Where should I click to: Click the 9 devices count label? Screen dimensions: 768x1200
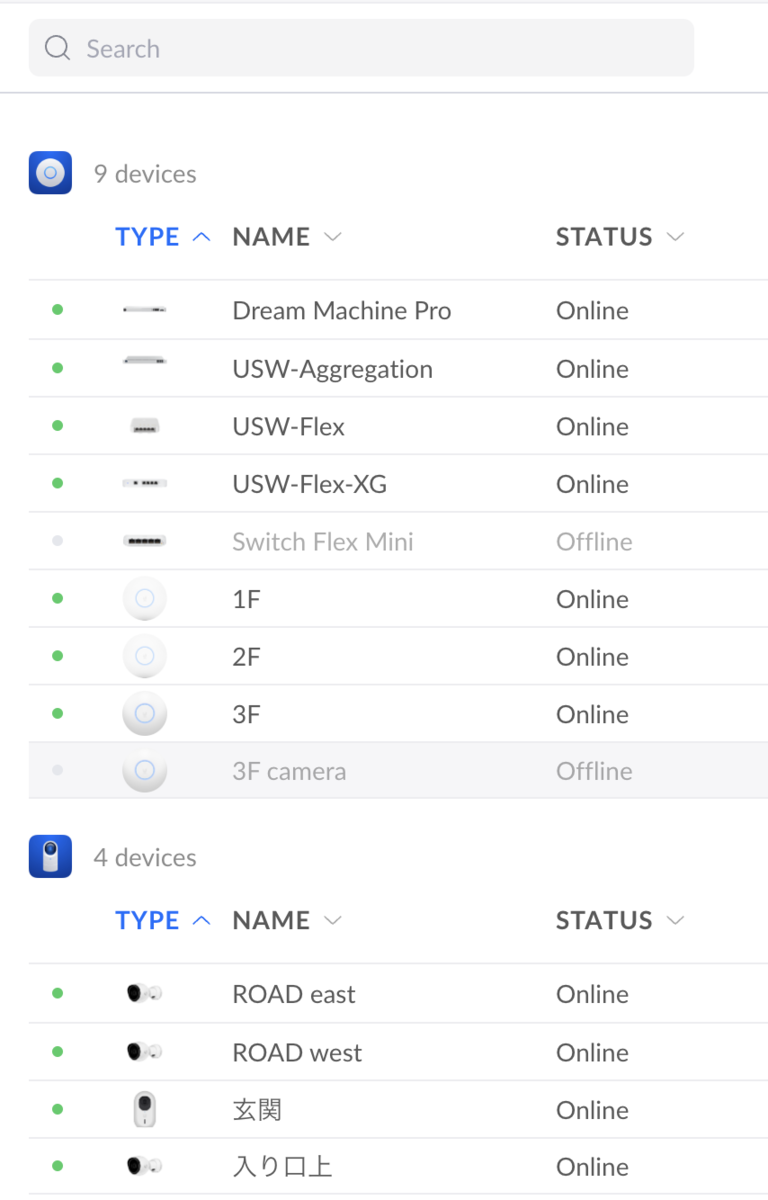click(145, 174)
